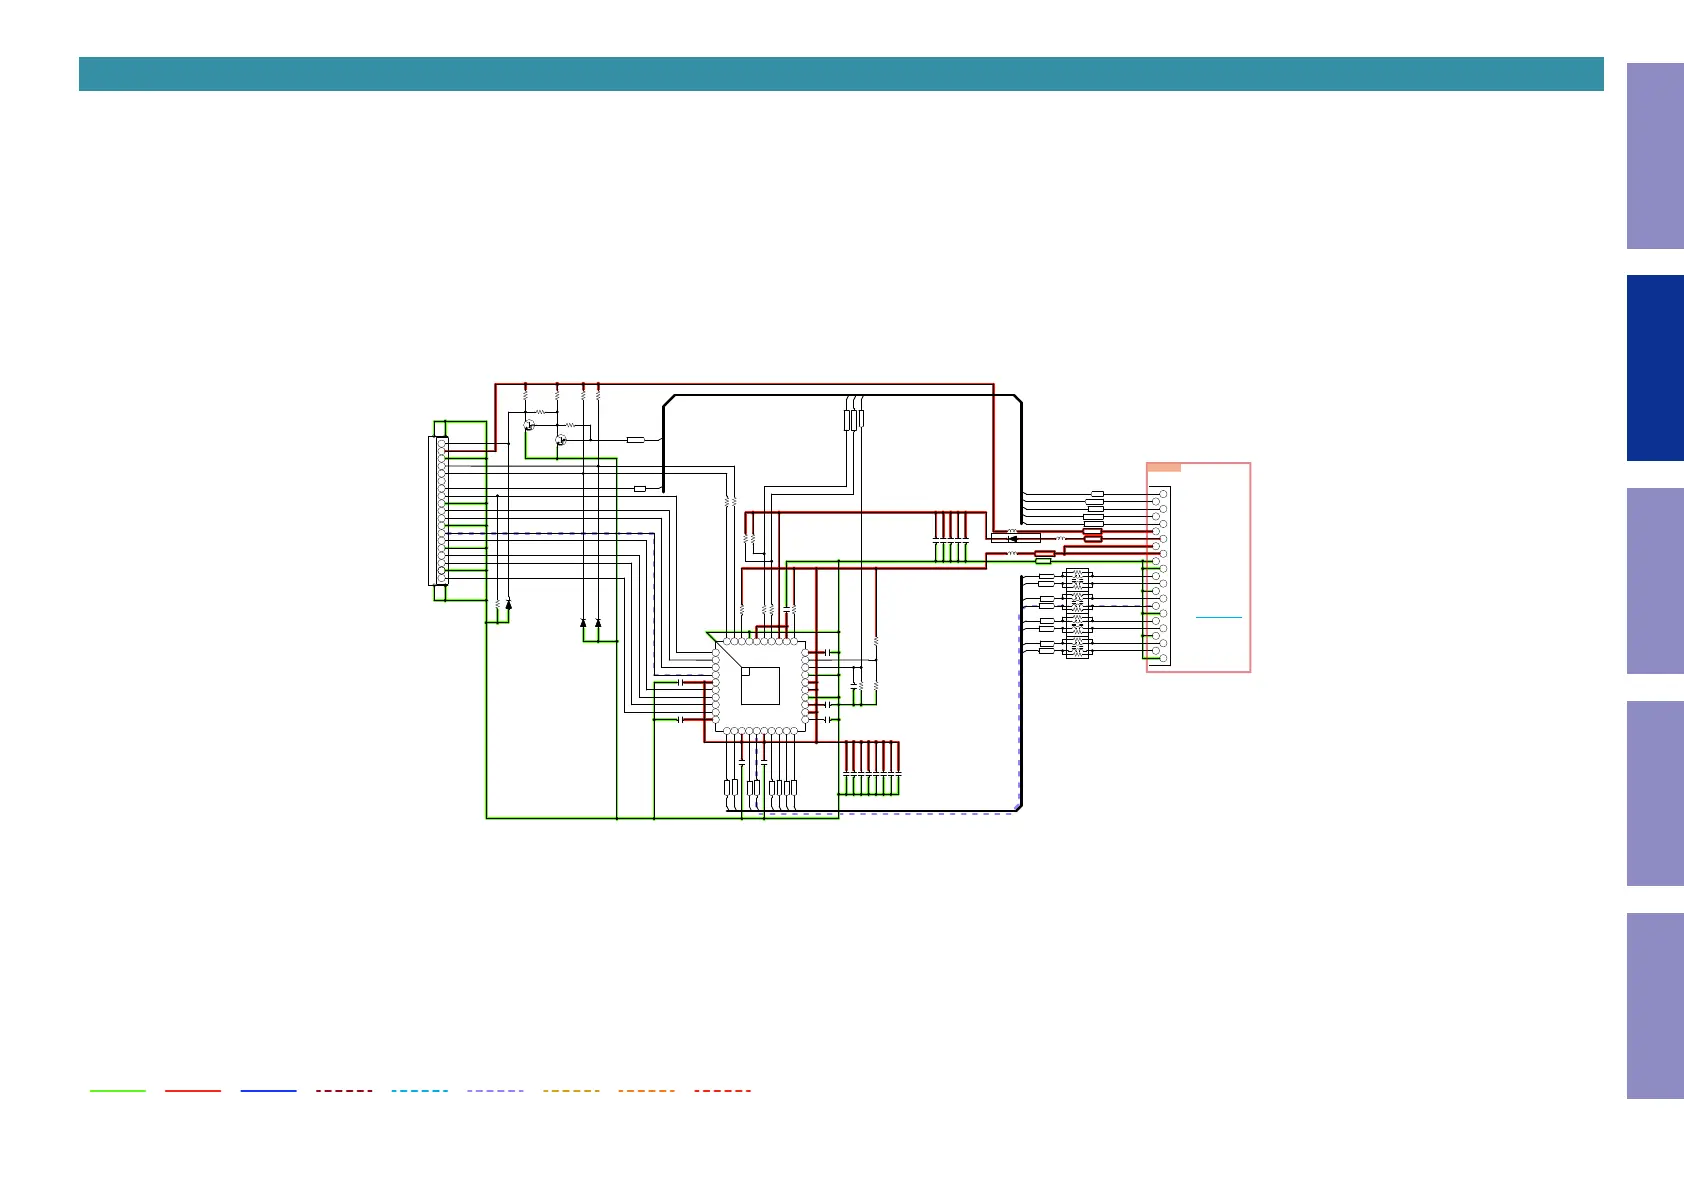Open the bottom purple side tab

coord(1655,1006)
